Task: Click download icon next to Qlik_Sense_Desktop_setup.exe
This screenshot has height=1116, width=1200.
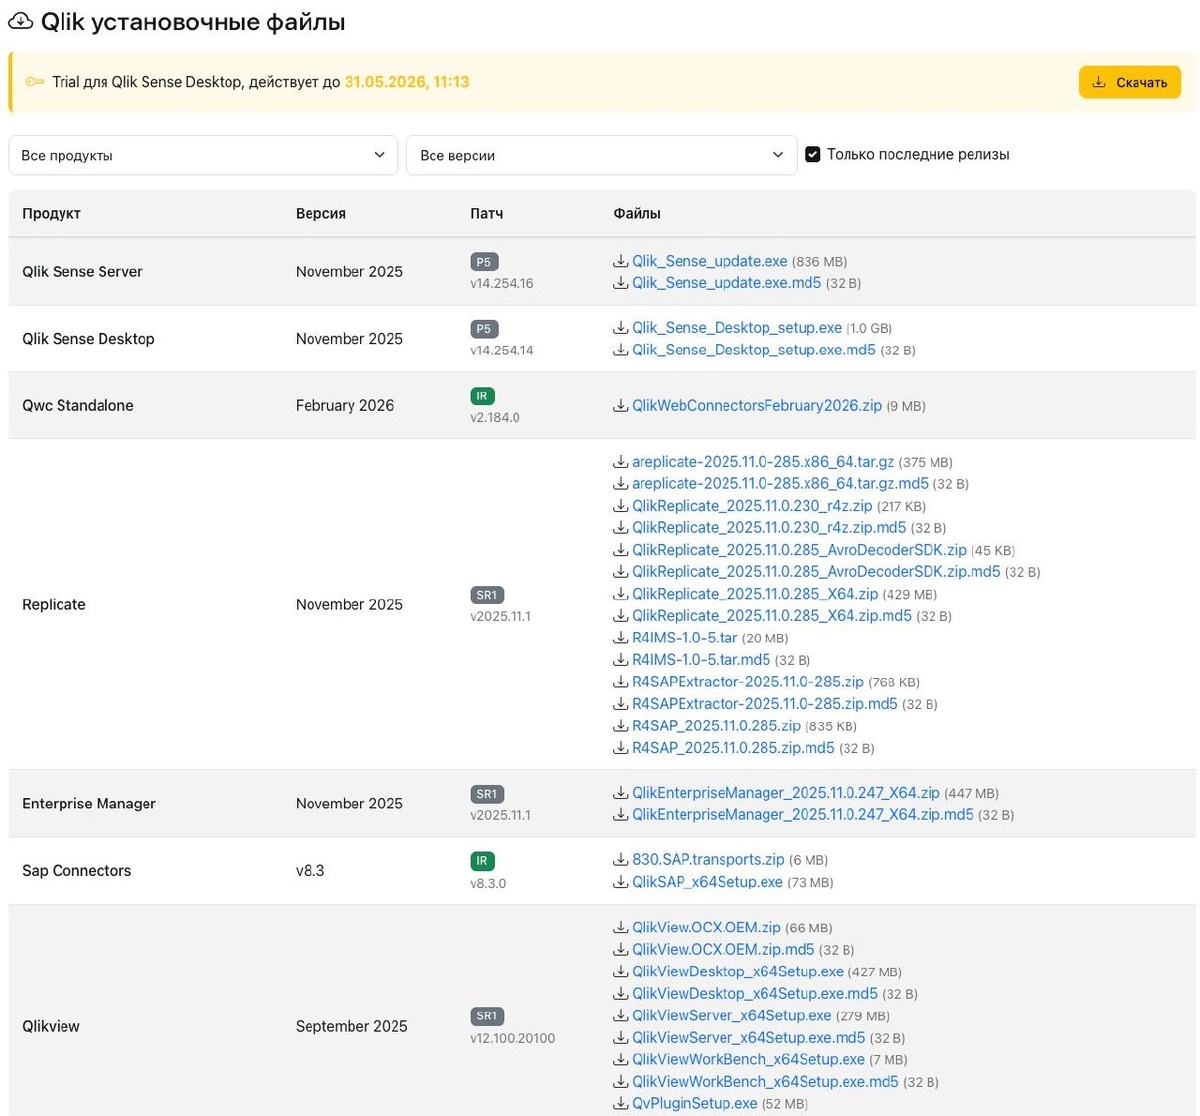Action: tap(621, 328)
